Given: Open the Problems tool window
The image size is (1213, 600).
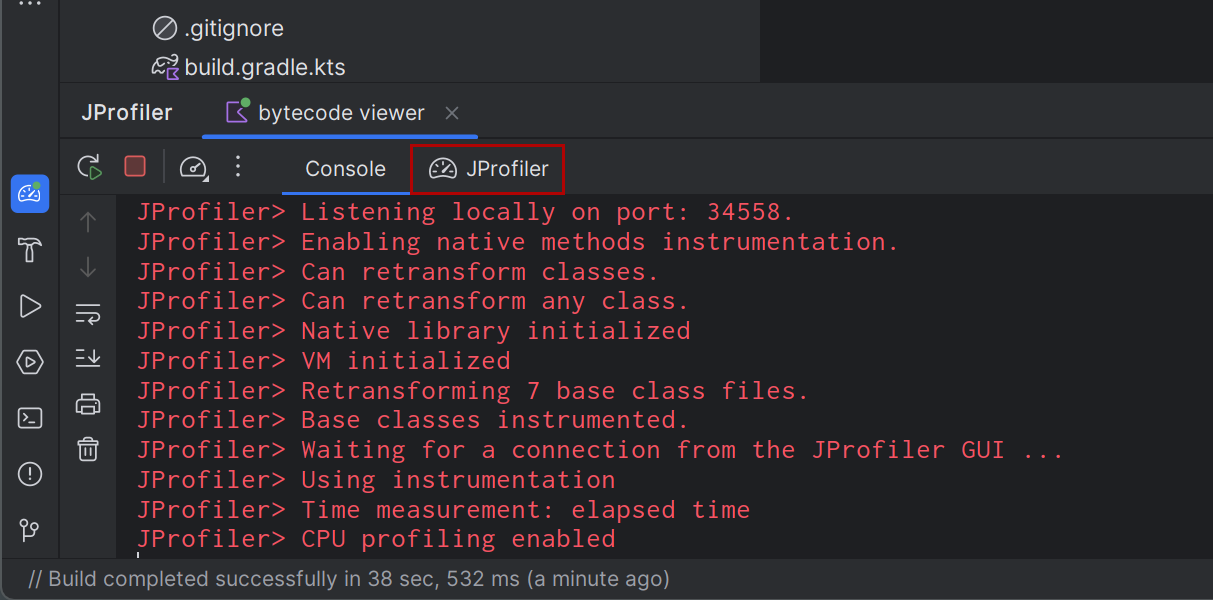Looking at the screenshot, I should (30, 474).
